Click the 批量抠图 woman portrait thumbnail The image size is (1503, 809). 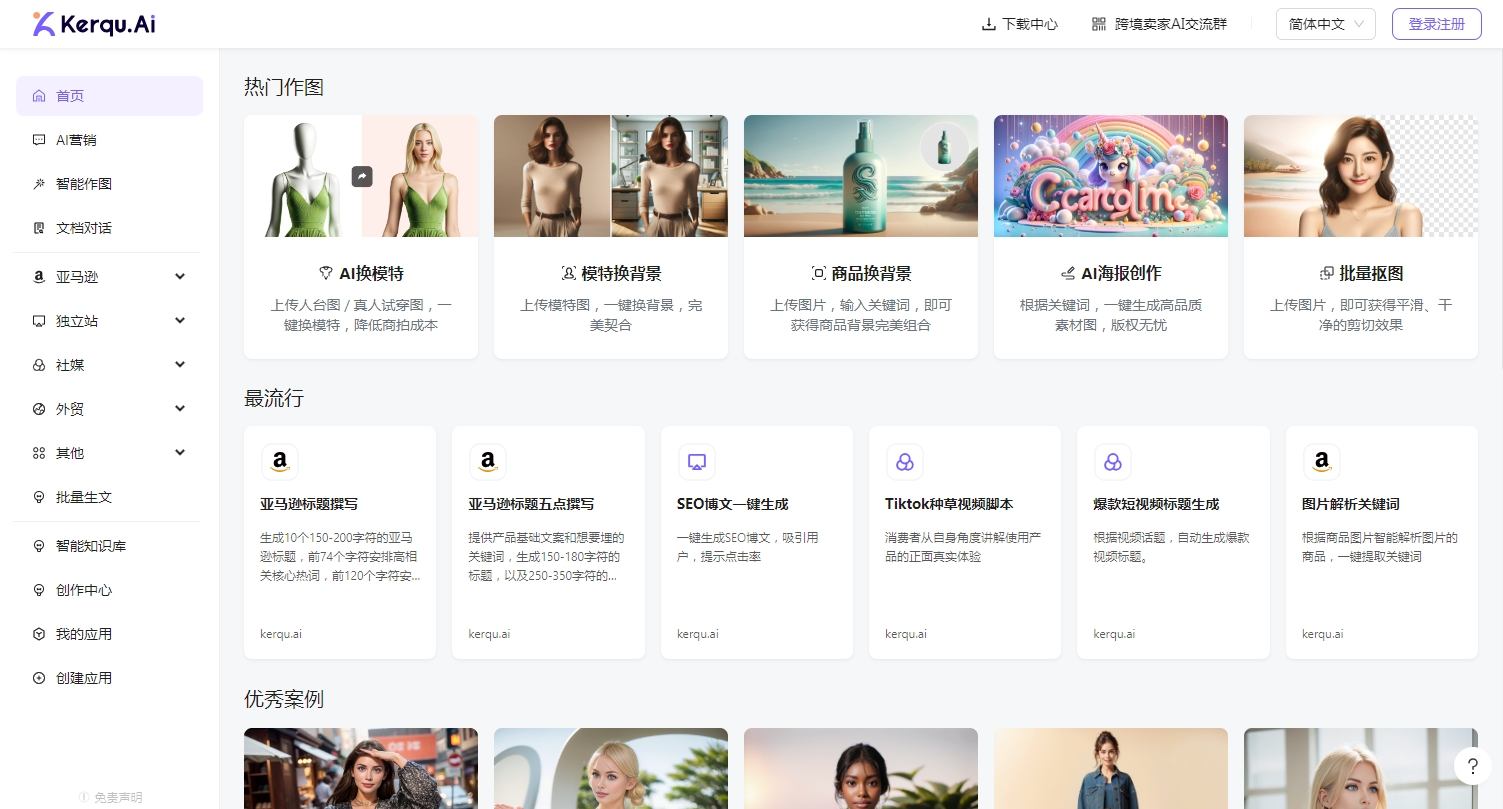click(1361, 176)
